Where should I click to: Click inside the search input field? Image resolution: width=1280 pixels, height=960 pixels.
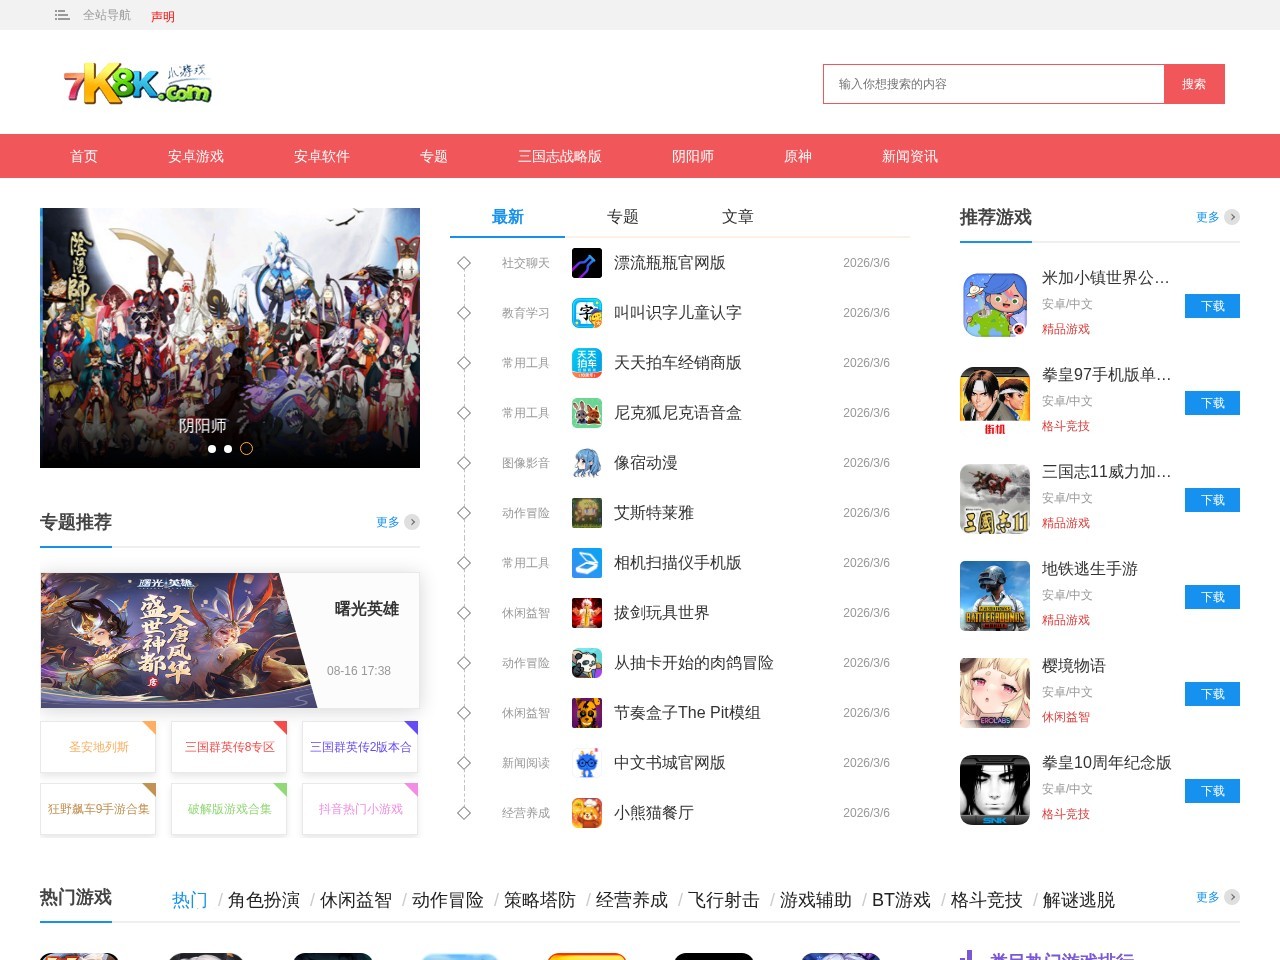993,84
